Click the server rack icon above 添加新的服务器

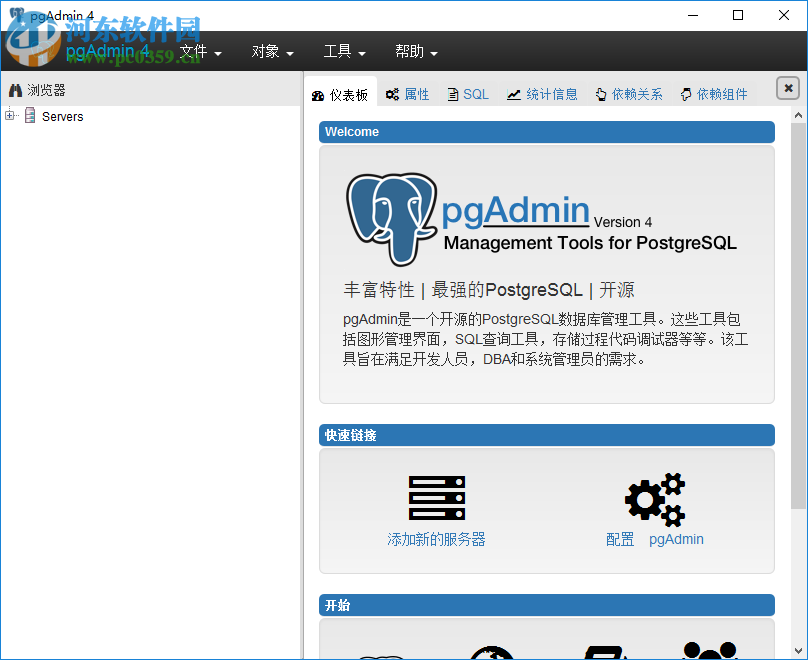[437, 497]
